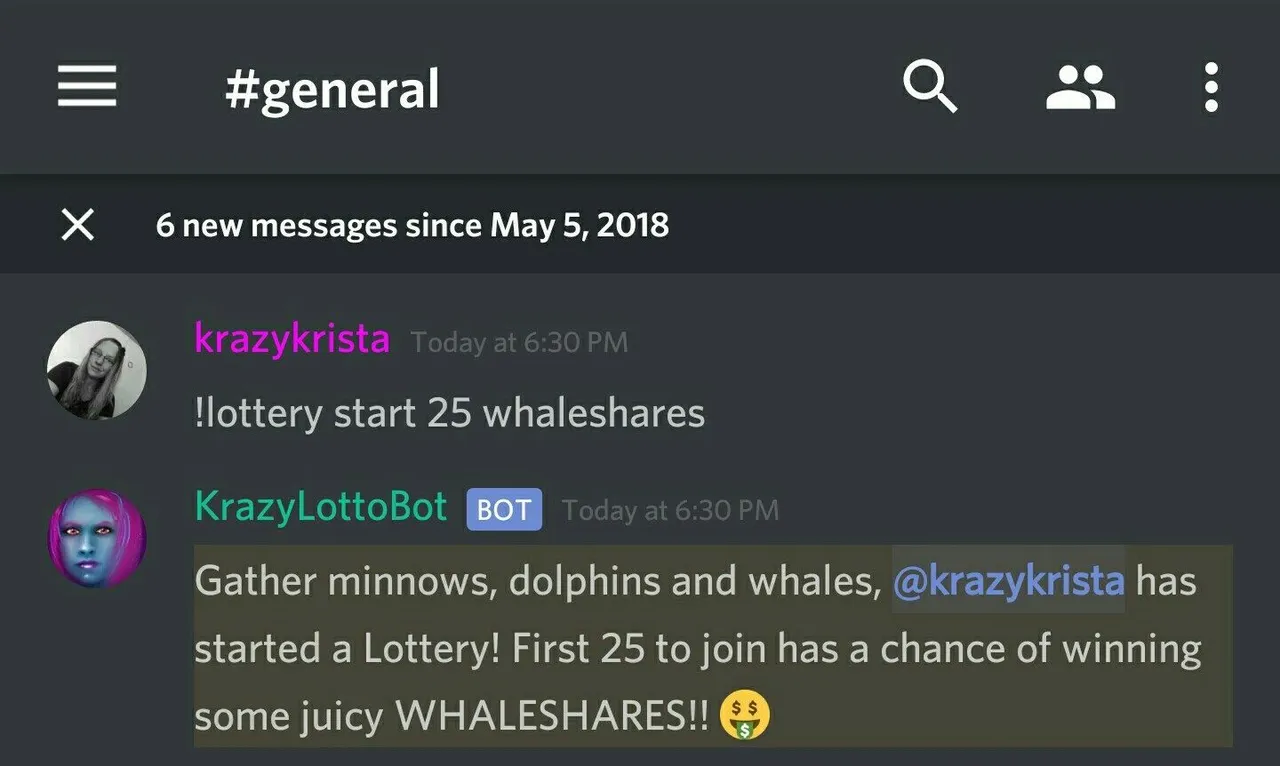The image size is (1280, 766).
Task: Open krazykrista's profile avatar
Action: click(97, 369)
